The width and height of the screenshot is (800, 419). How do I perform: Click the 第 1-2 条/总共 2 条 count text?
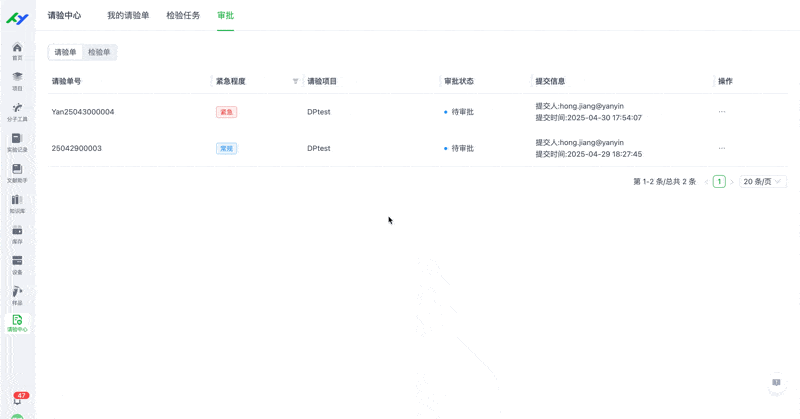(665, 182)
